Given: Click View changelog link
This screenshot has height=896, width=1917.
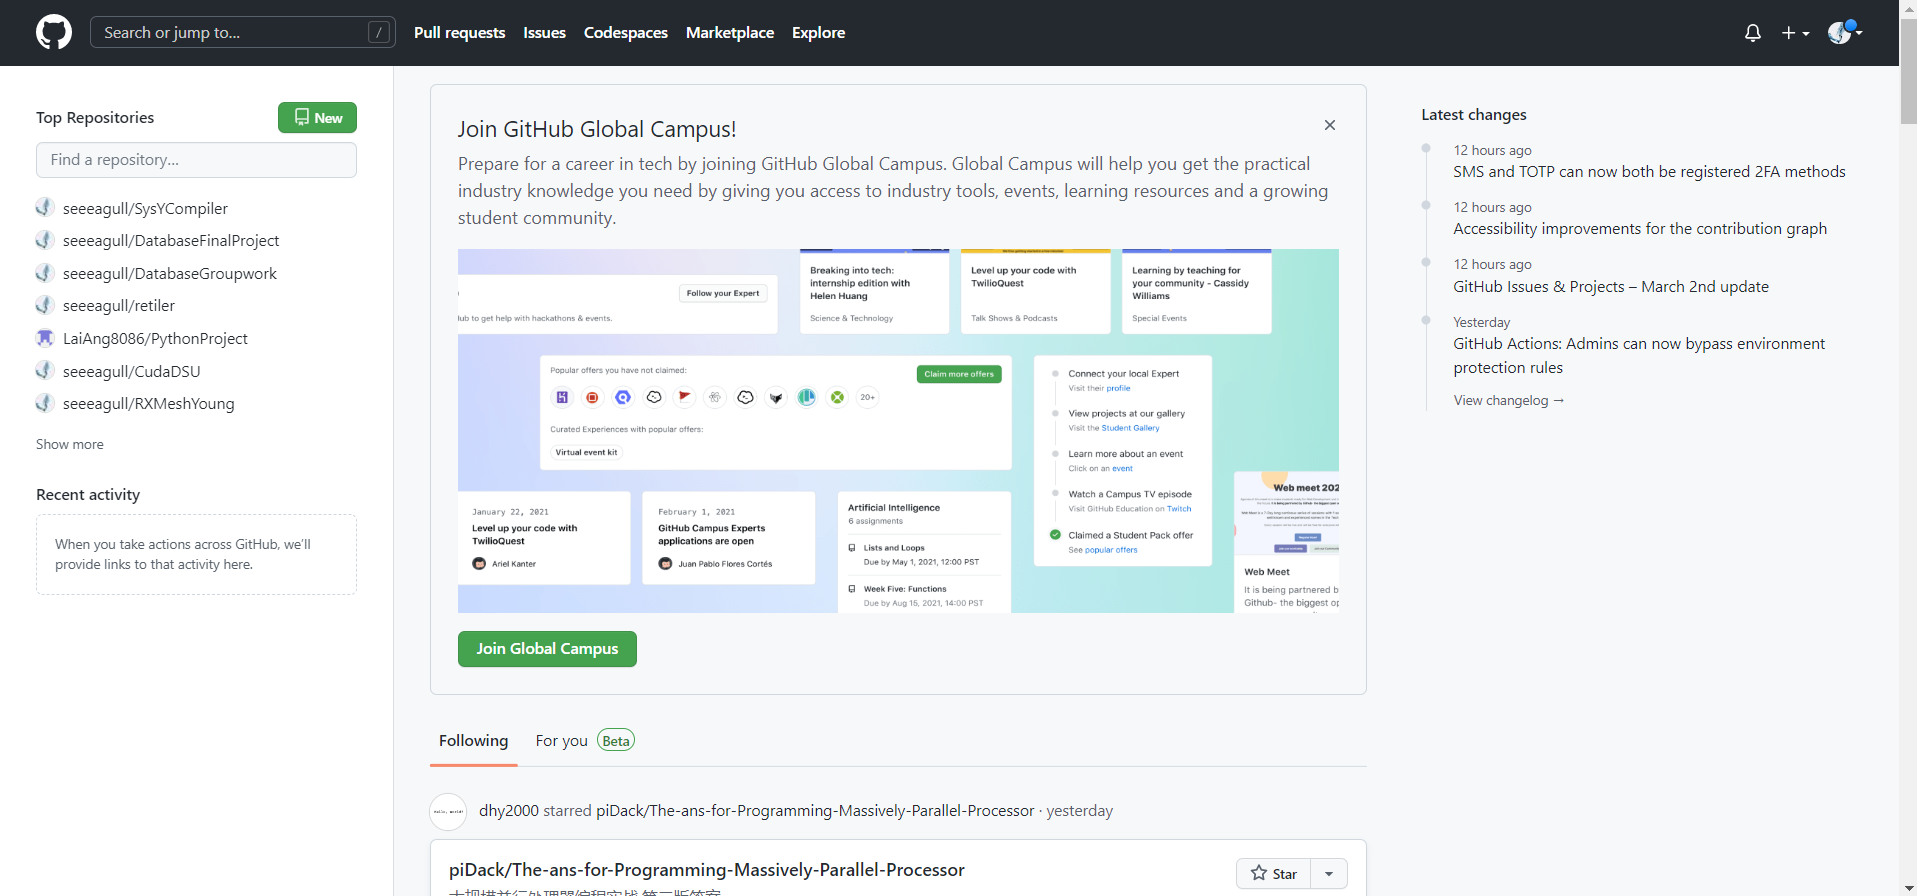Looking at the screenshot, I should pyautogui.click(x=1509, y=400).
